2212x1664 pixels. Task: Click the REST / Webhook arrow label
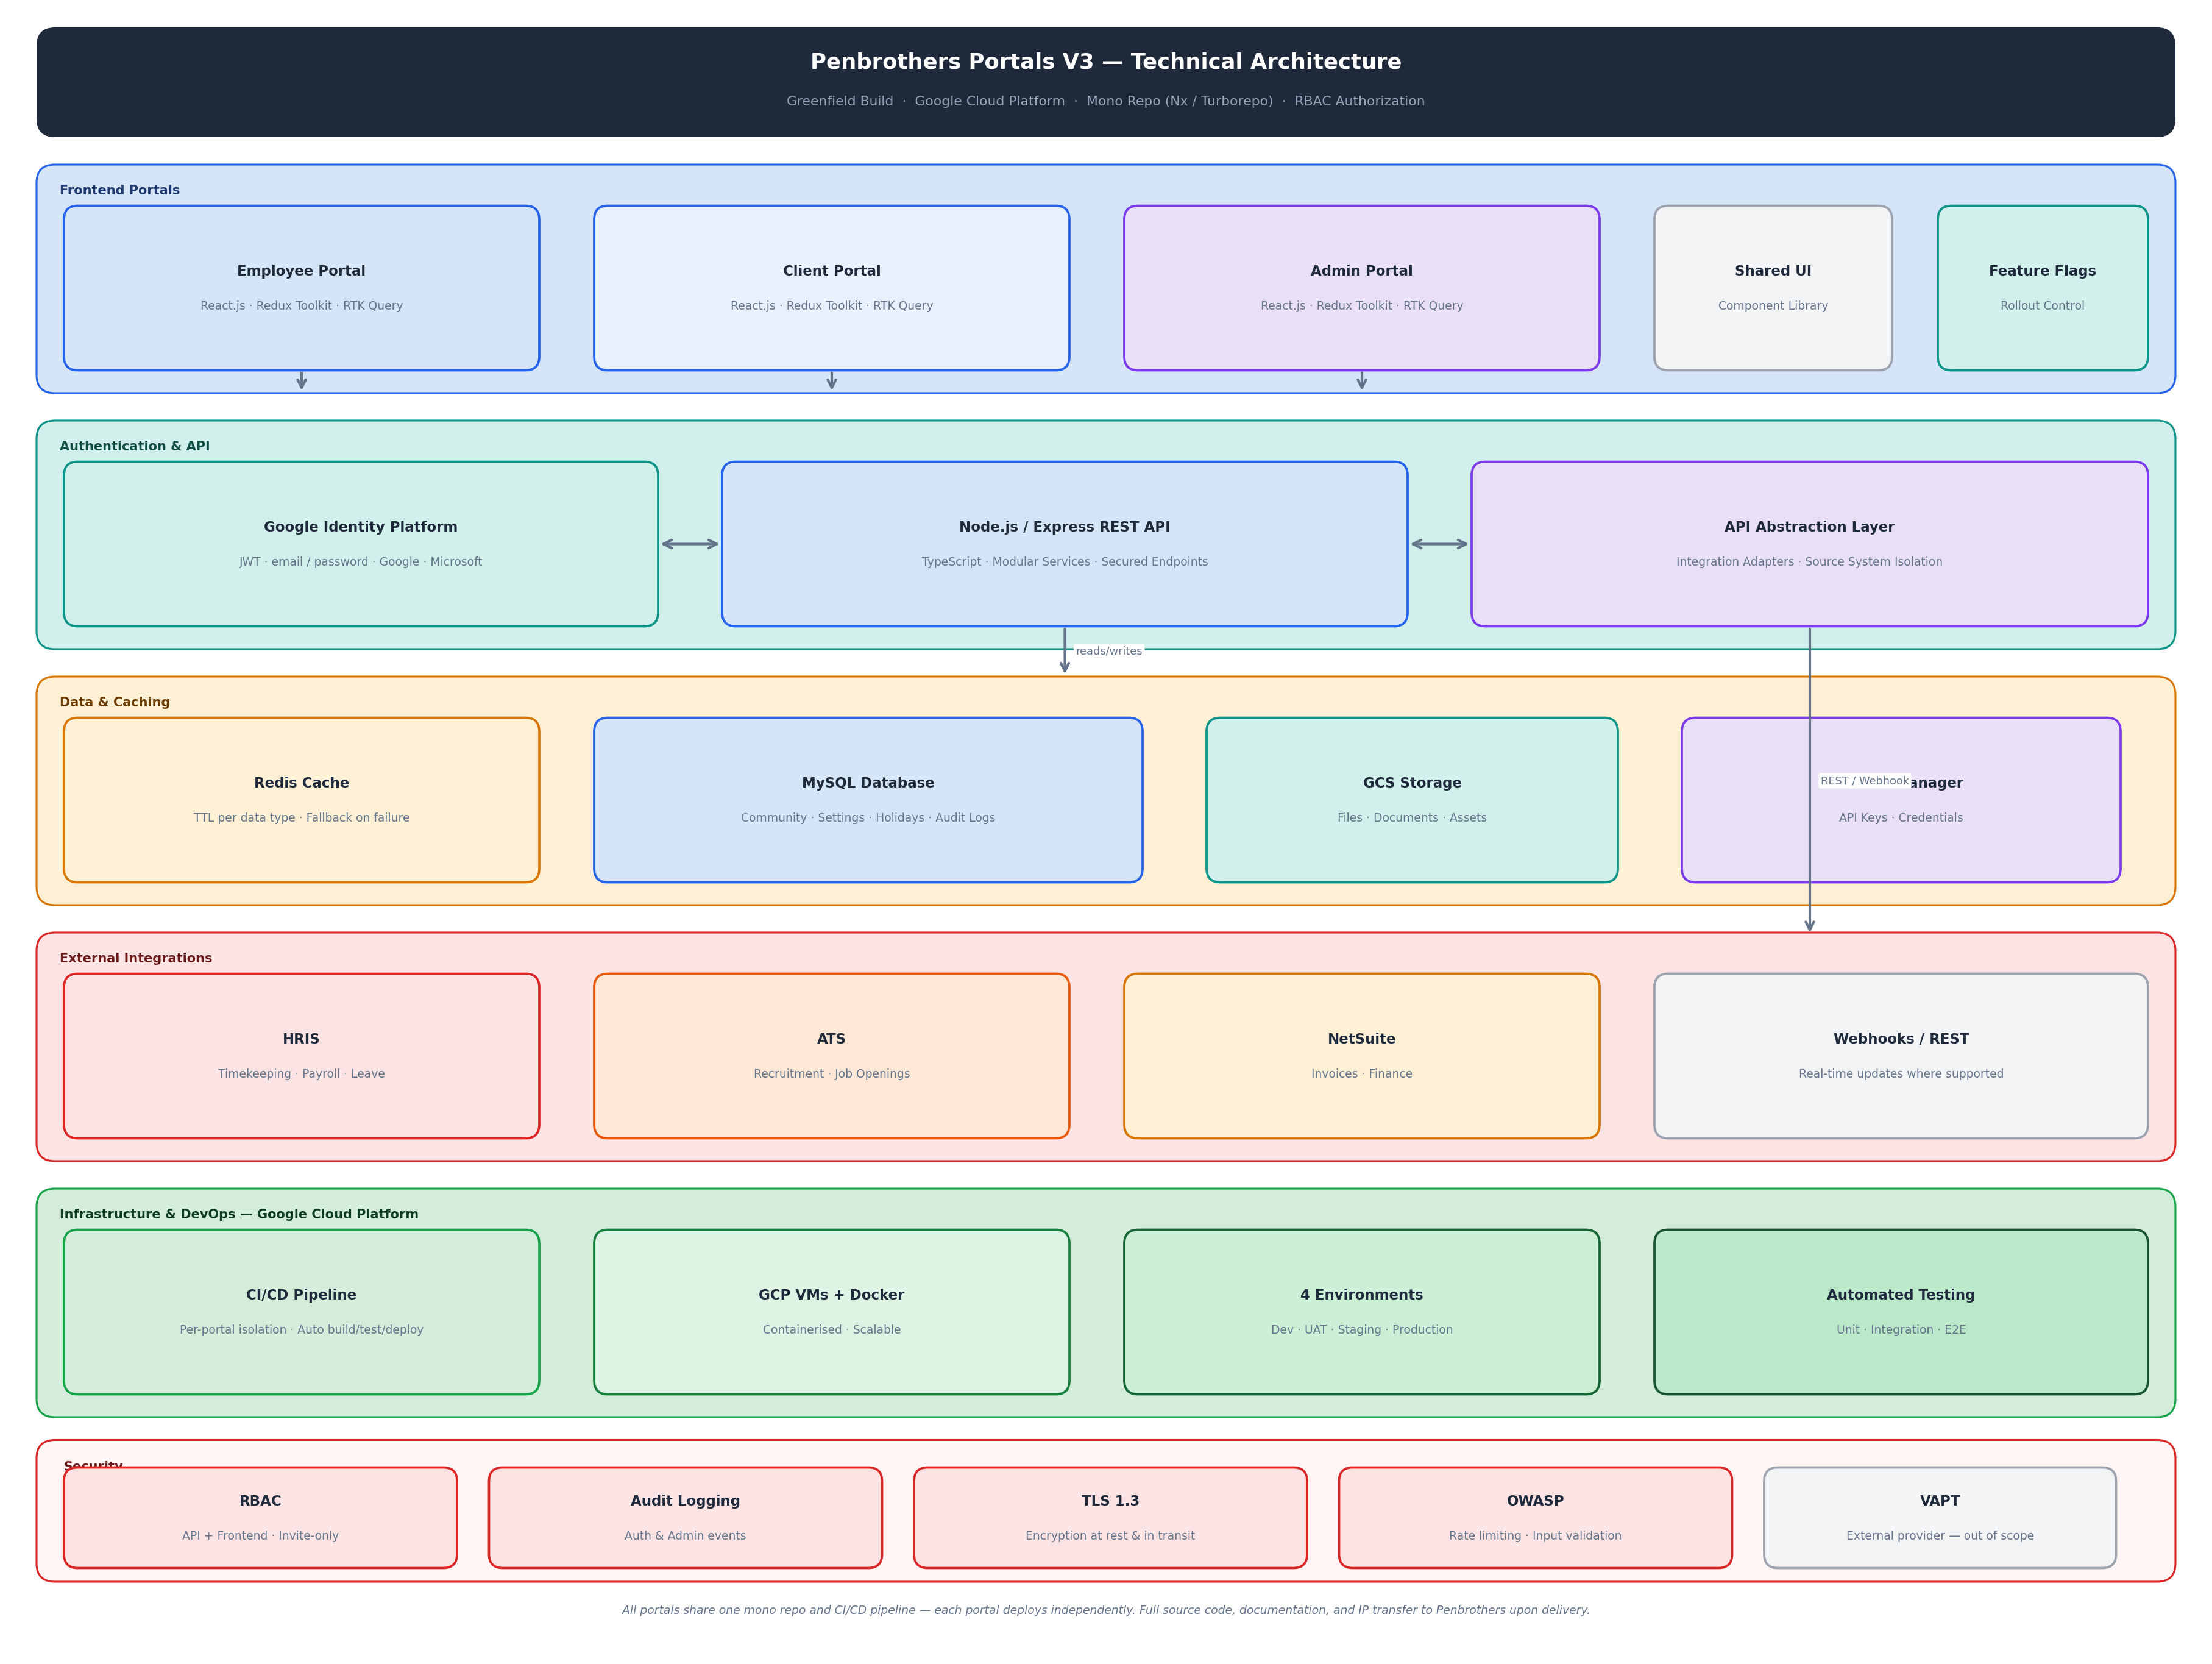pyautogui.click(x=1864, y=781)
